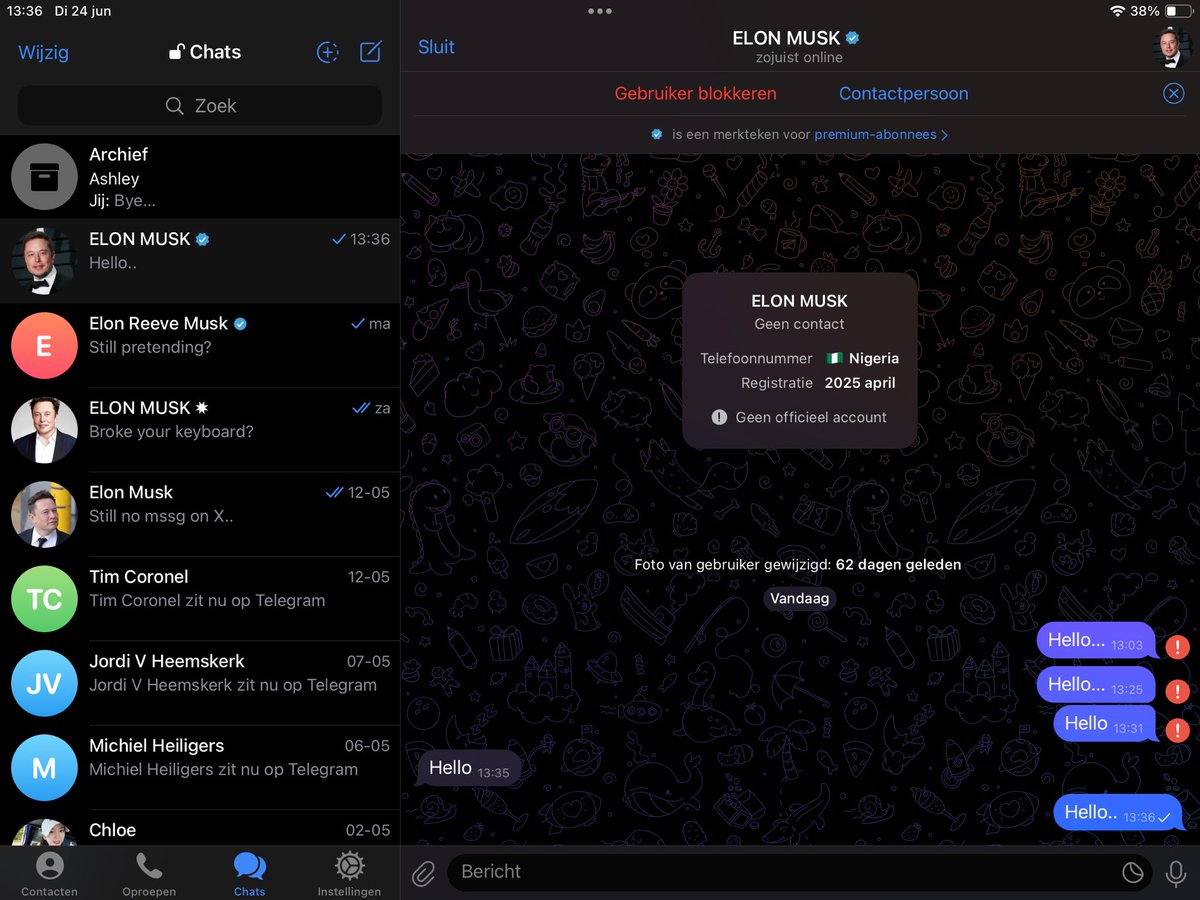Tap the unlocked padlock icon beside Chats title
Image resolution: width=1200 pixels, height=900 pixels.
[x=177, y=52]
